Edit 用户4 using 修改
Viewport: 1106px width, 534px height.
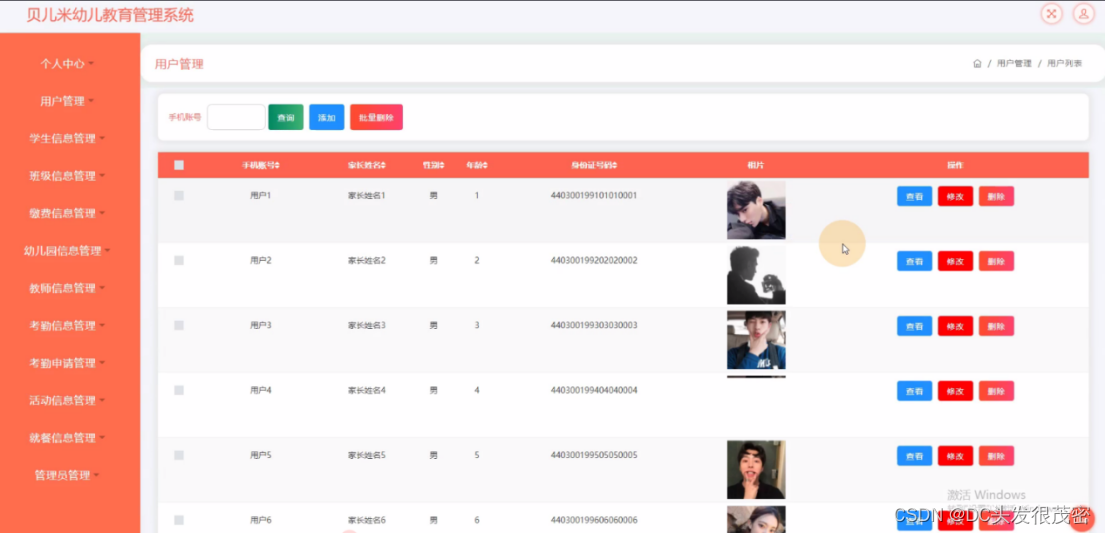pos(955,391)
